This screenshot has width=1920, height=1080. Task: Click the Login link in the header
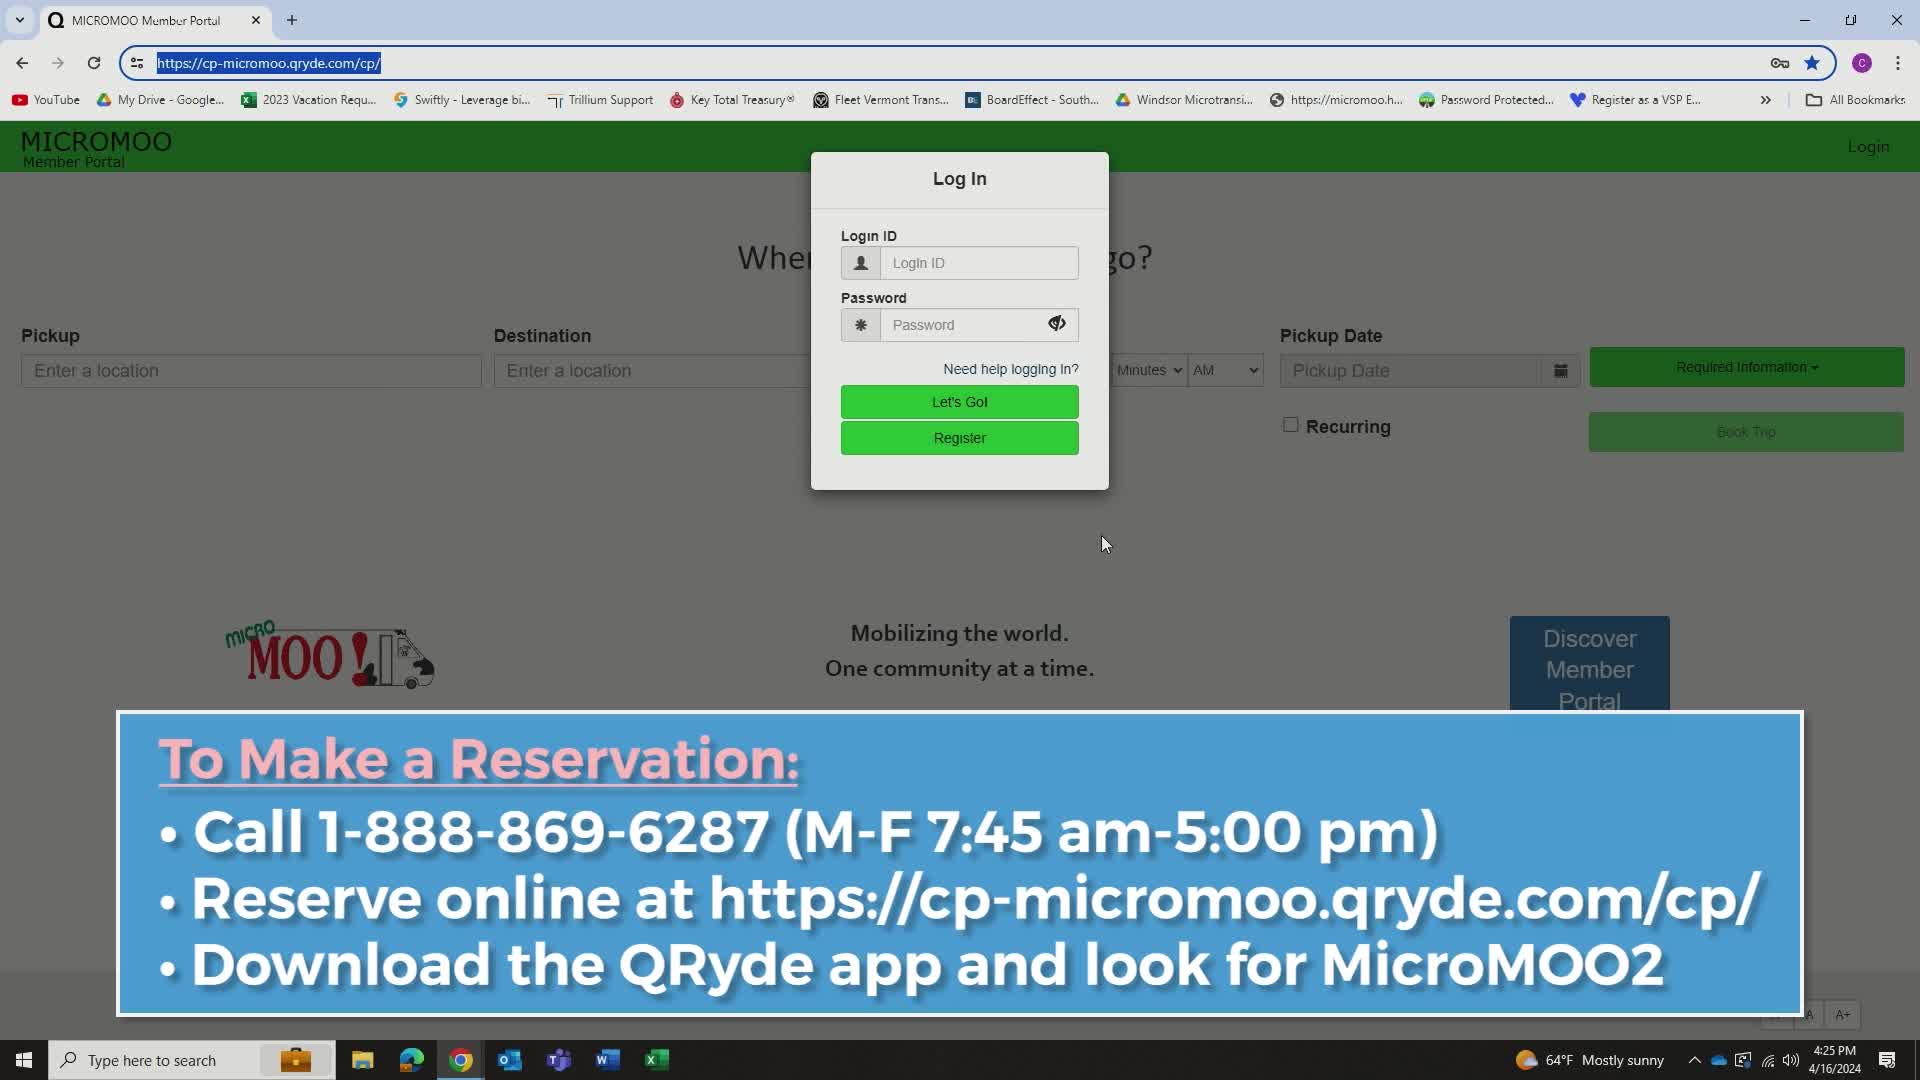coord(1868,147)
